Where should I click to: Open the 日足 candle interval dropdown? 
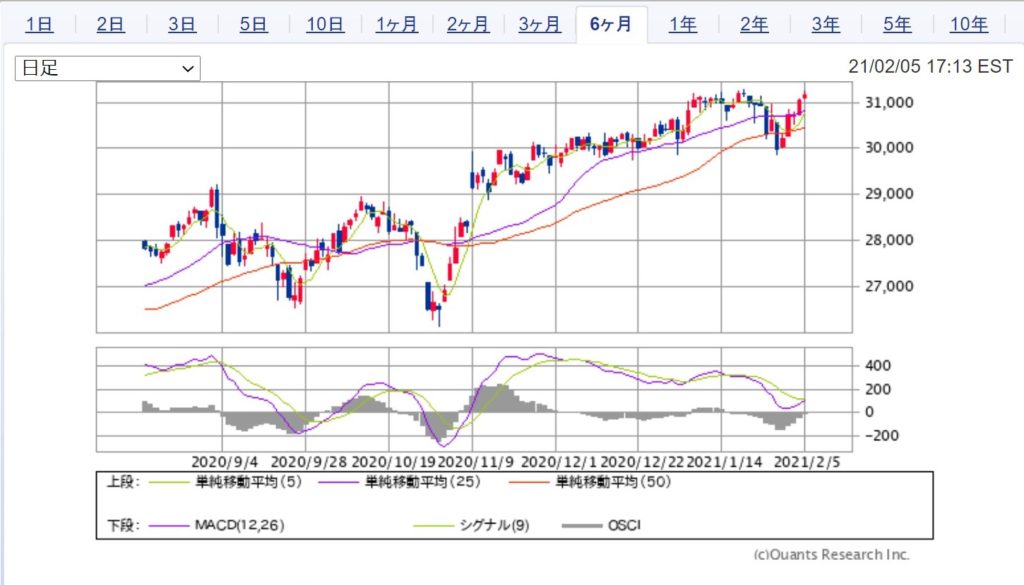pos(107,68)
